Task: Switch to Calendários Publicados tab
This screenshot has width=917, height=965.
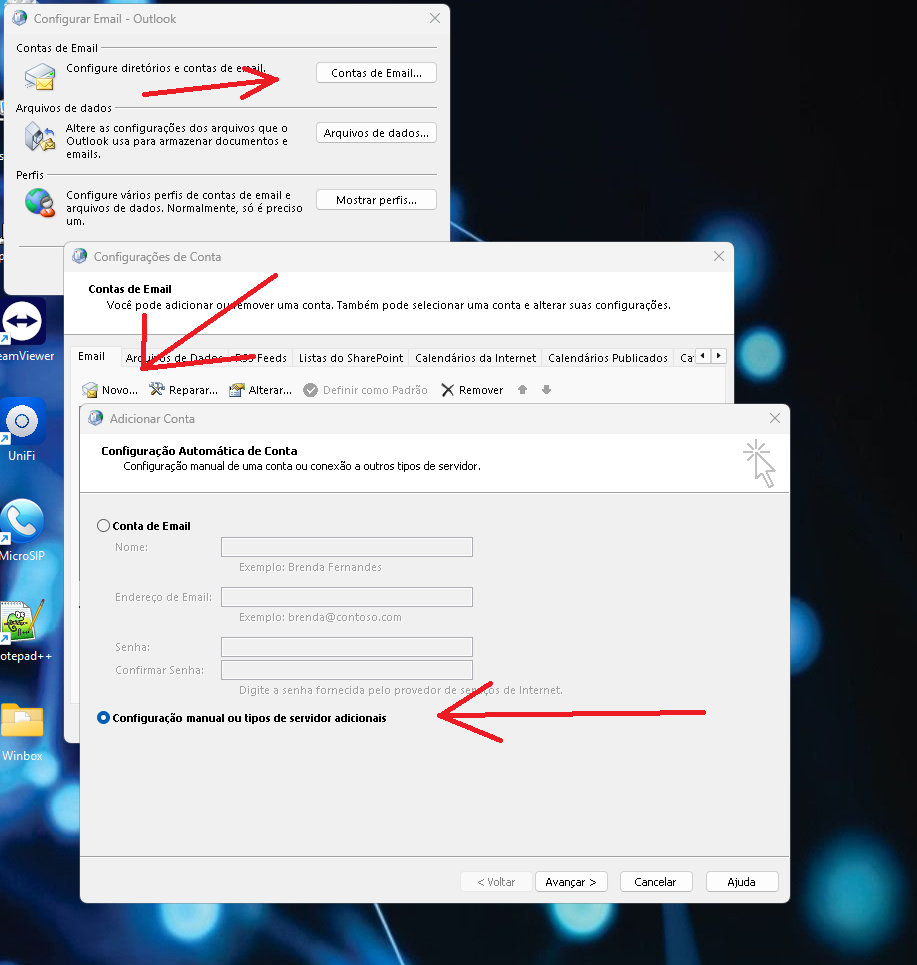Action: tap(607, 358)
